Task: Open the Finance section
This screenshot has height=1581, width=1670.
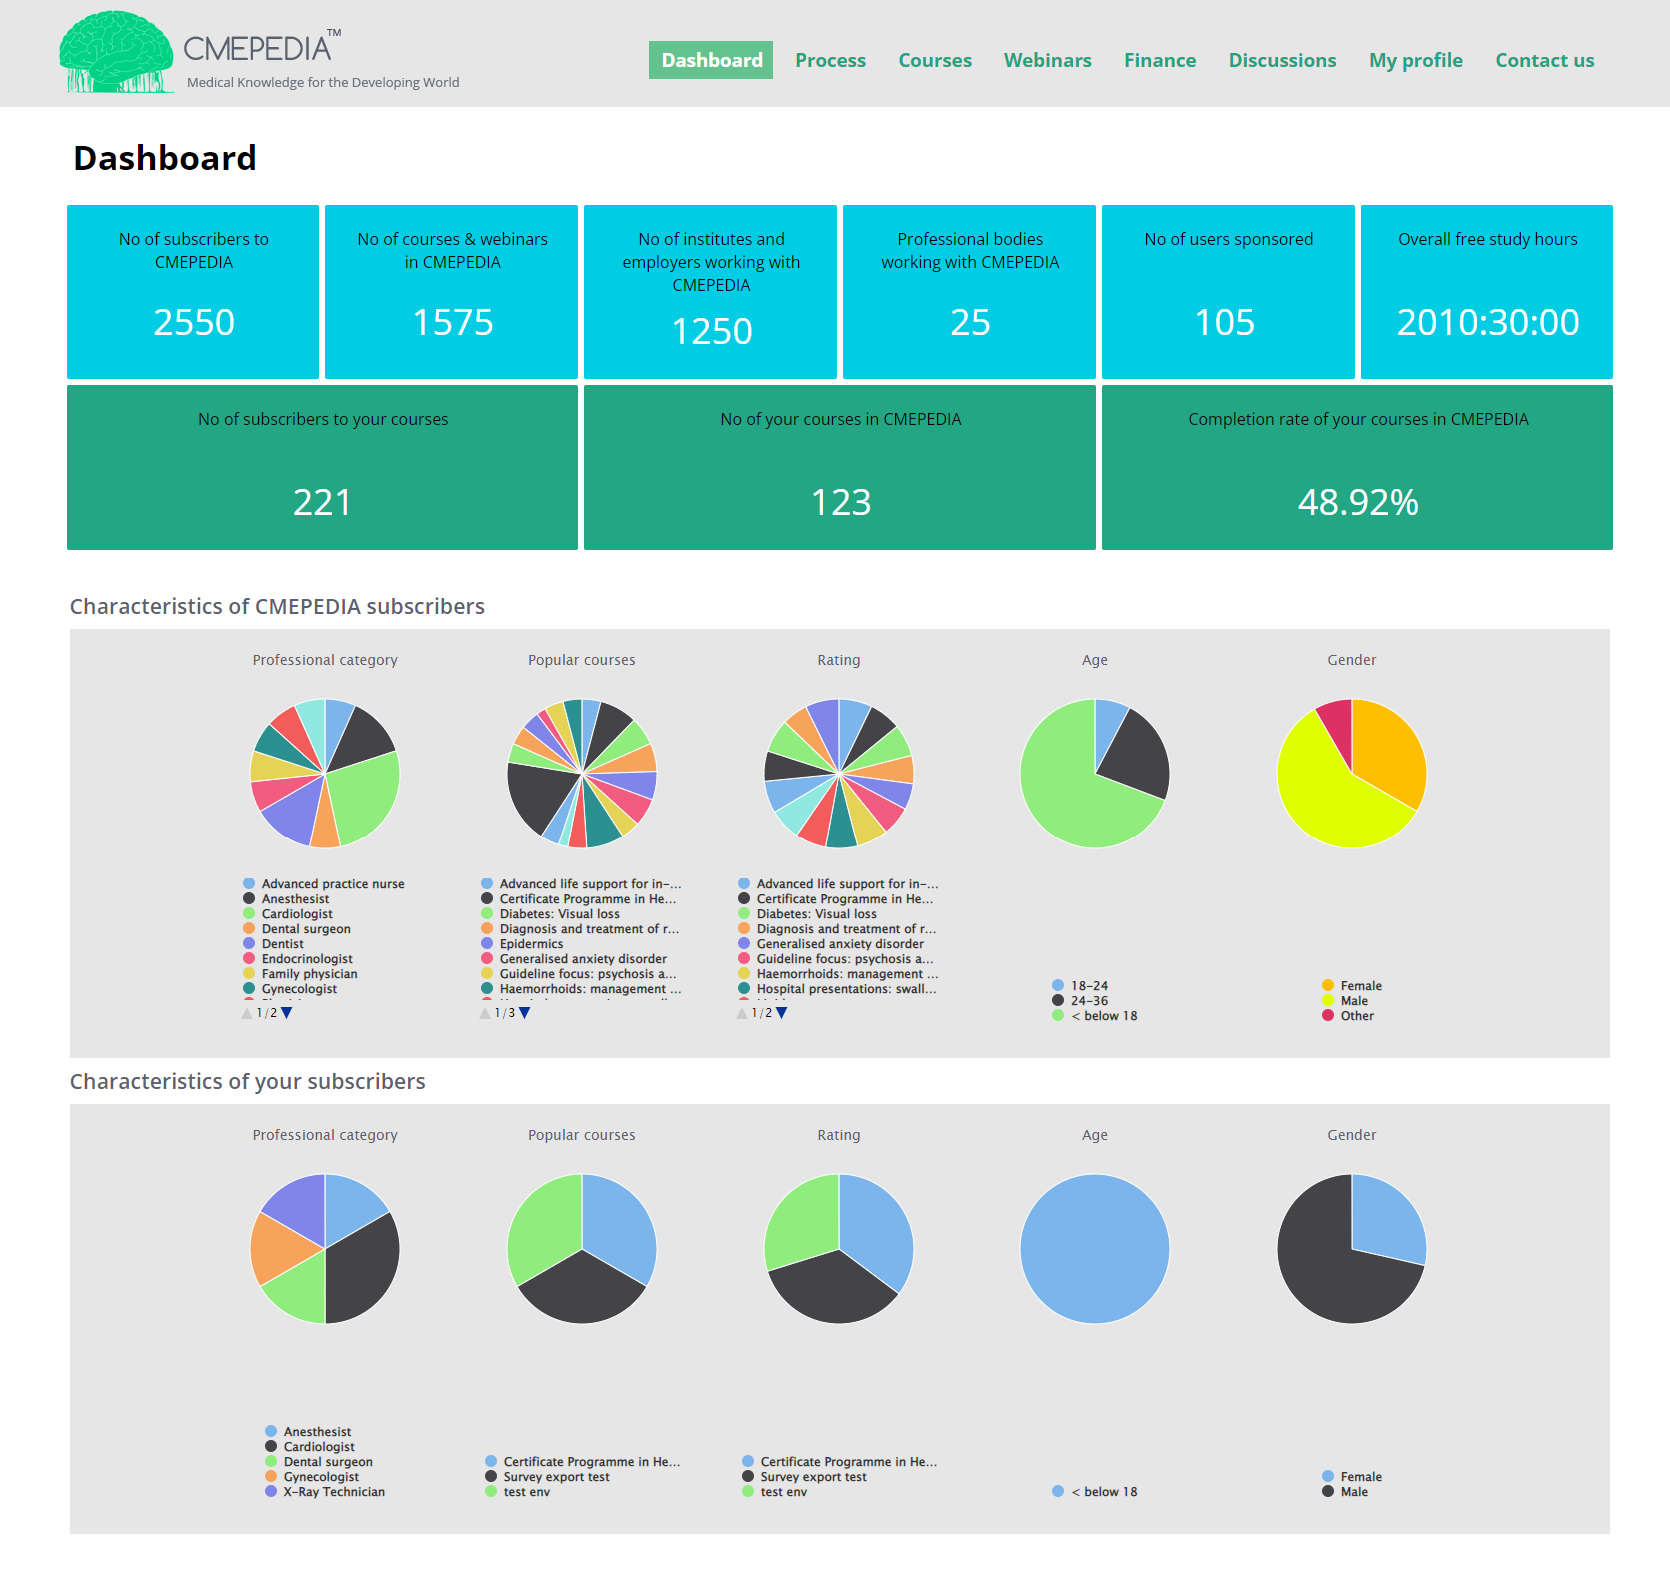Action: coord(1160,60)
